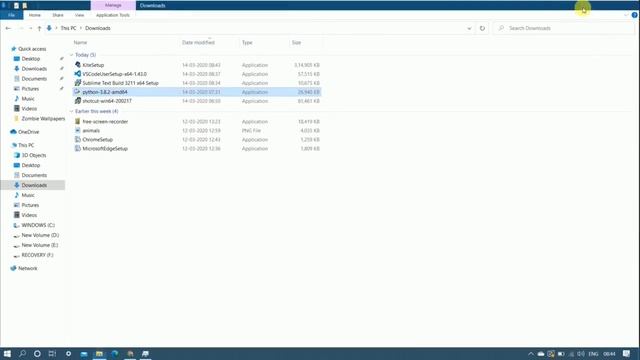Viewport: 640px width, 360px height.
Task: Click This PC in address breadcrumb
Action: (68, 28)
